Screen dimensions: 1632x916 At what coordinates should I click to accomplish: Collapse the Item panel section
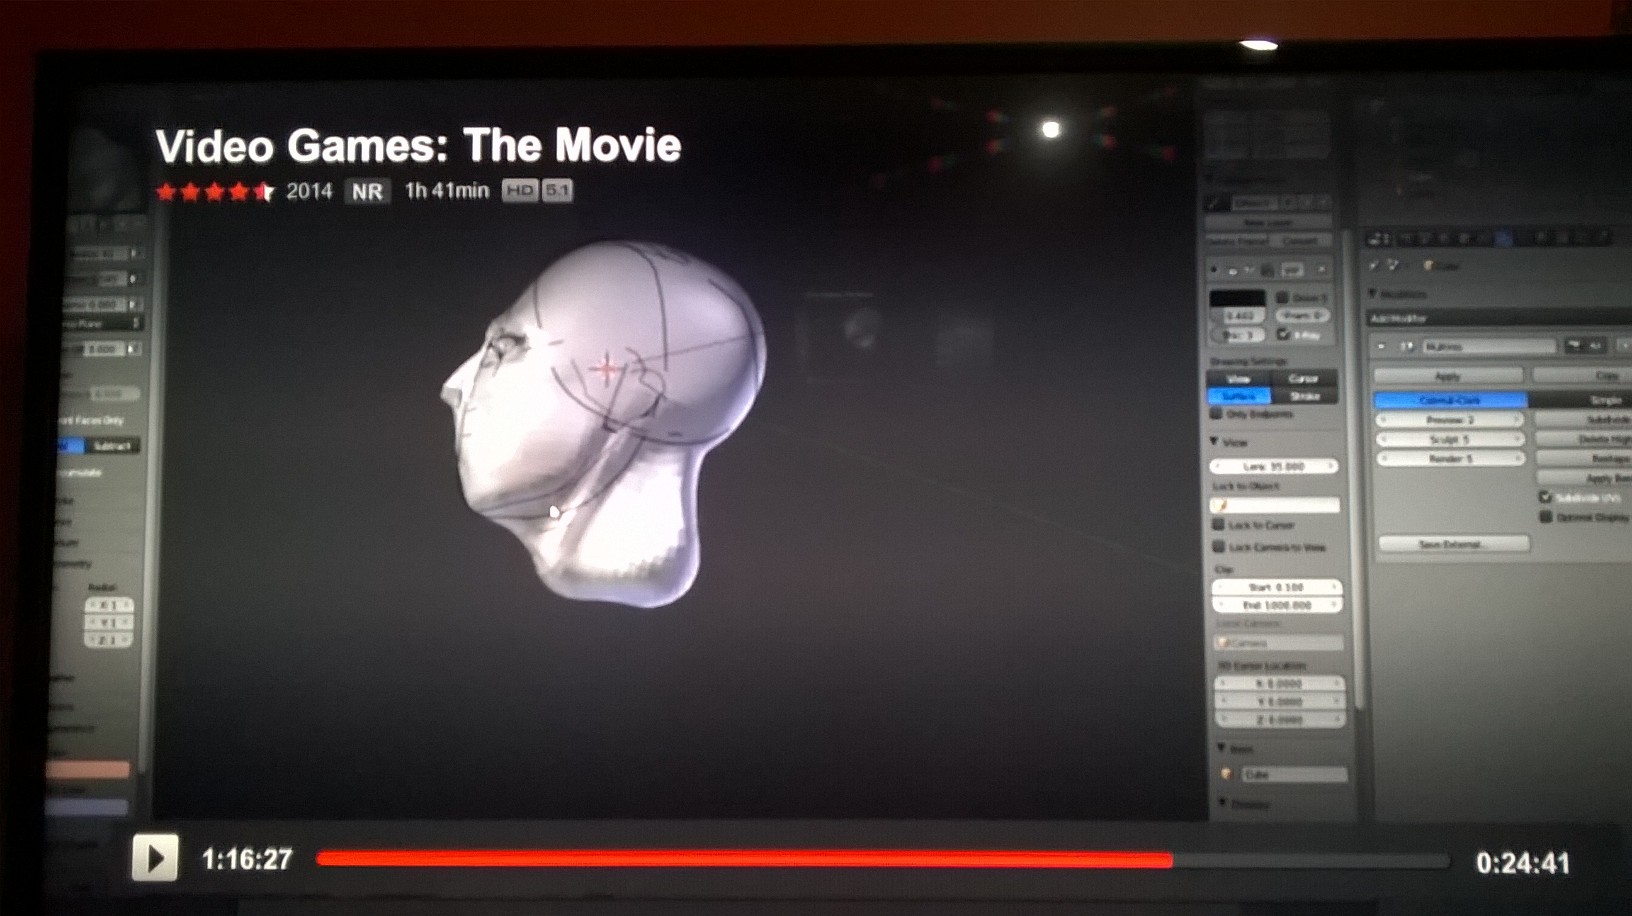1221,748
